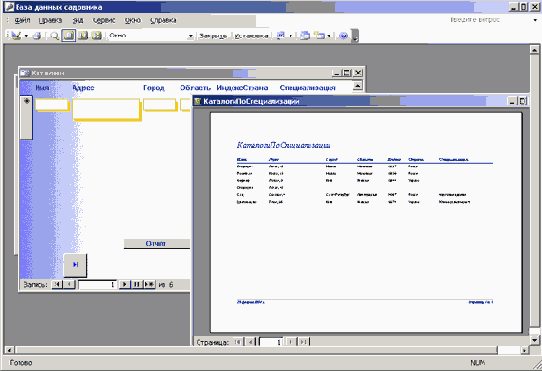The height and width of the screenshot is (371, 542).
Task: Expand the New Object dropdown arrow
Action: click(329, 36)
